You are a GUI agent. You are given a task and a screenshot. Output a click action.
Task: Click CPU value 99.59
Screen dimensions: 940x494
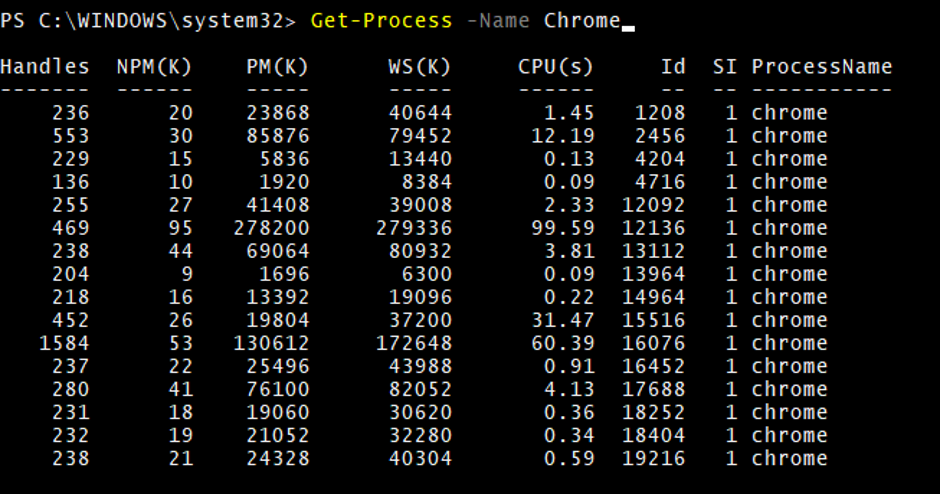pos(562,228)
